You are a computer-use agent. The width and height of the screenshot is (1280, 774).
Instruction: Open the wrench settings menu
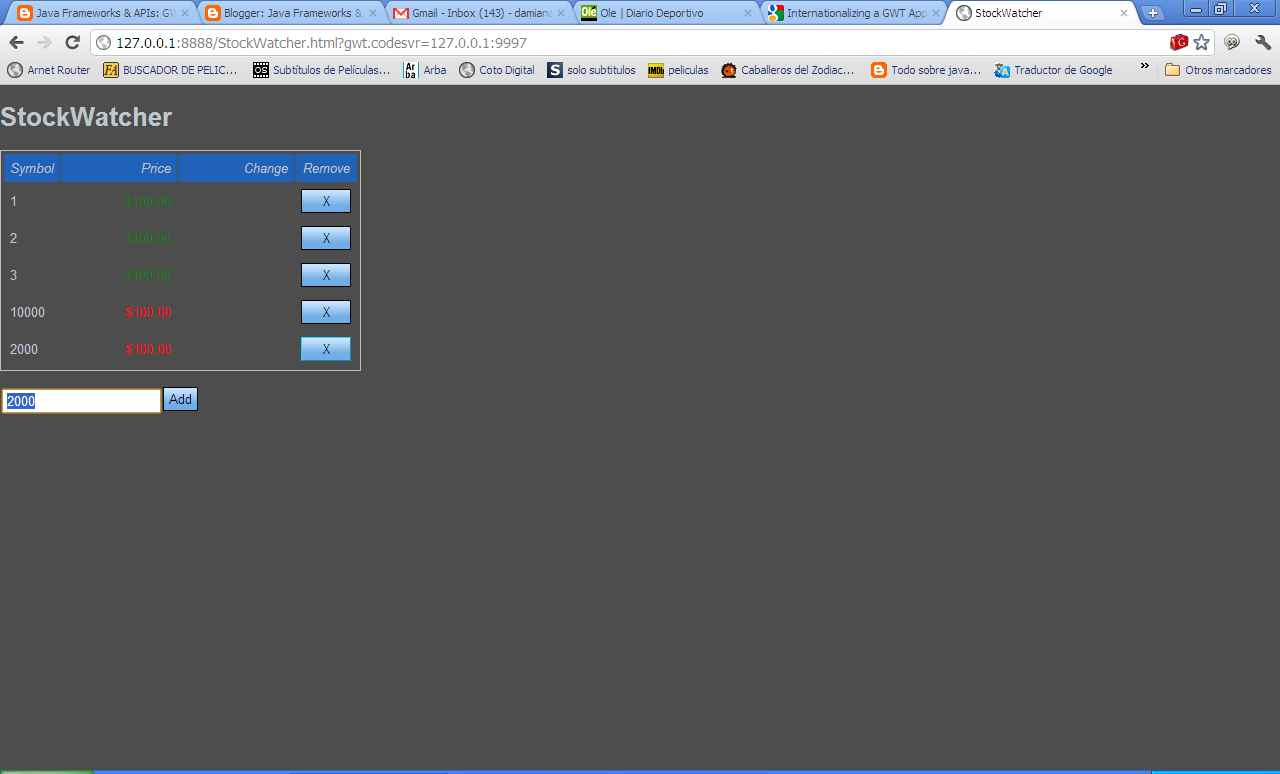[1262, 43]
